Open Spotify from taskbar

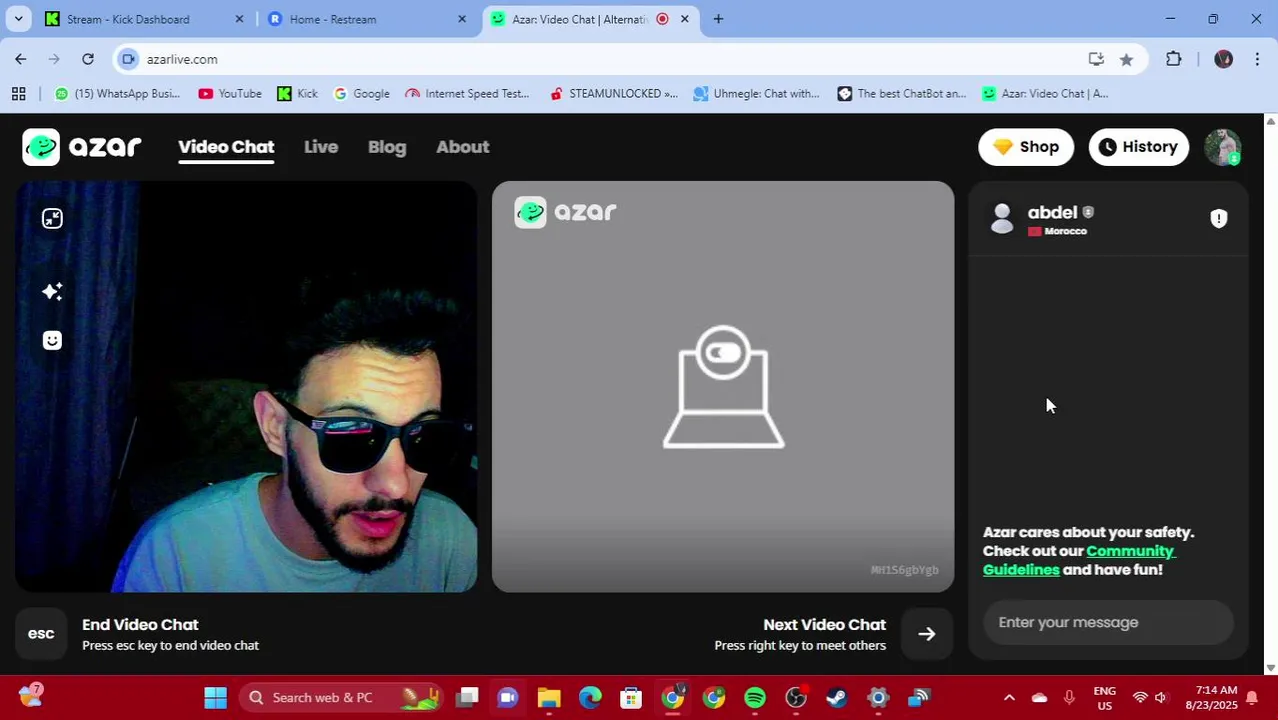(755, 697)
